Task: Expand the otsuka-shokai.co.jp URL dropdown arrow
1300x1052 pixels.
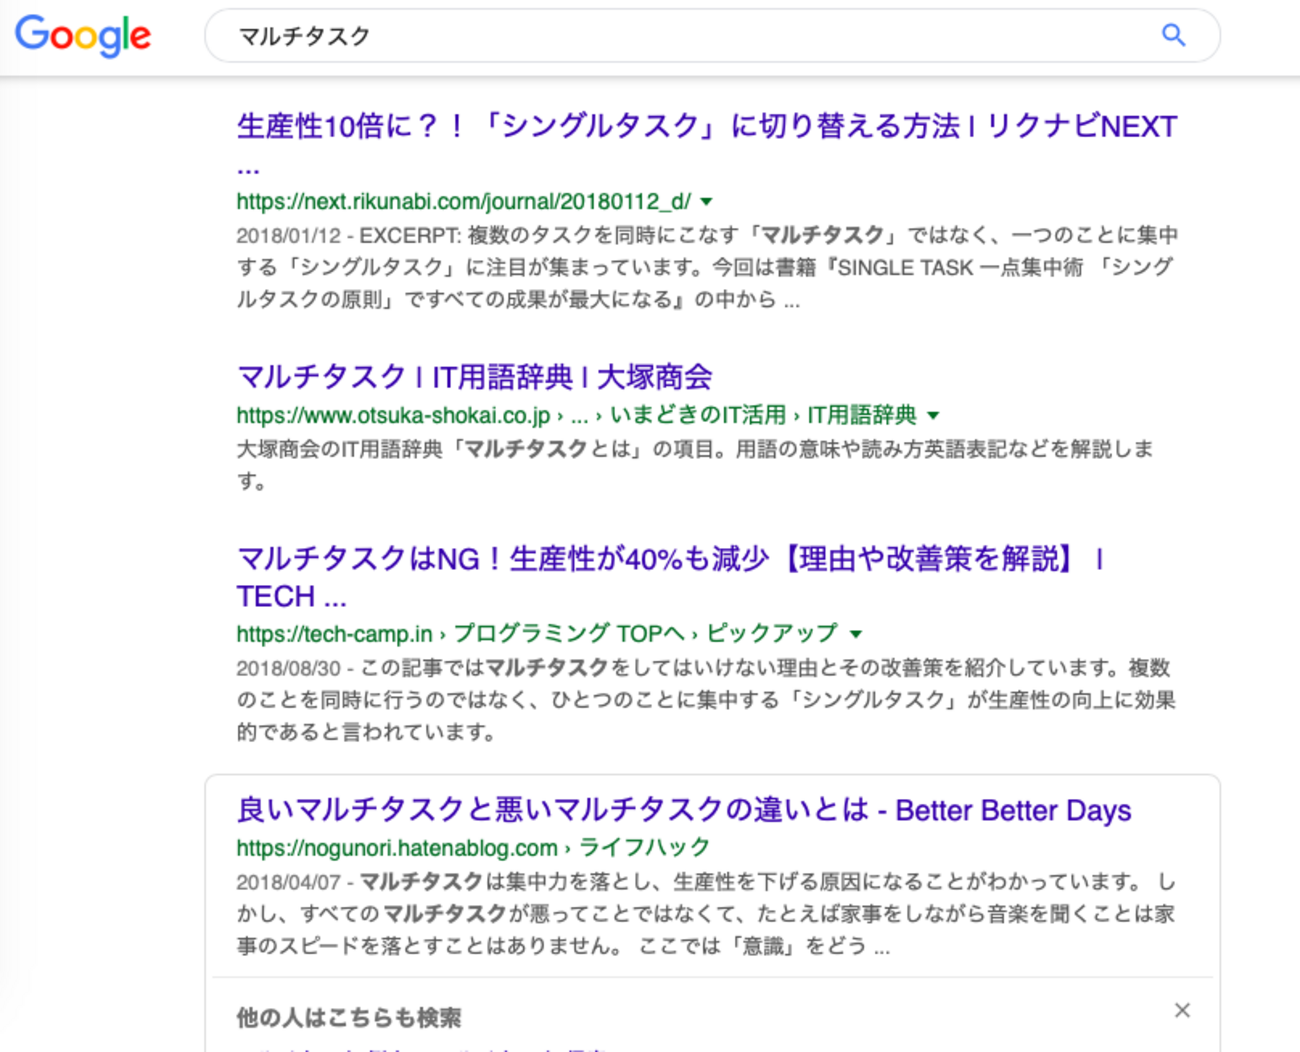Action: [933, 415]
